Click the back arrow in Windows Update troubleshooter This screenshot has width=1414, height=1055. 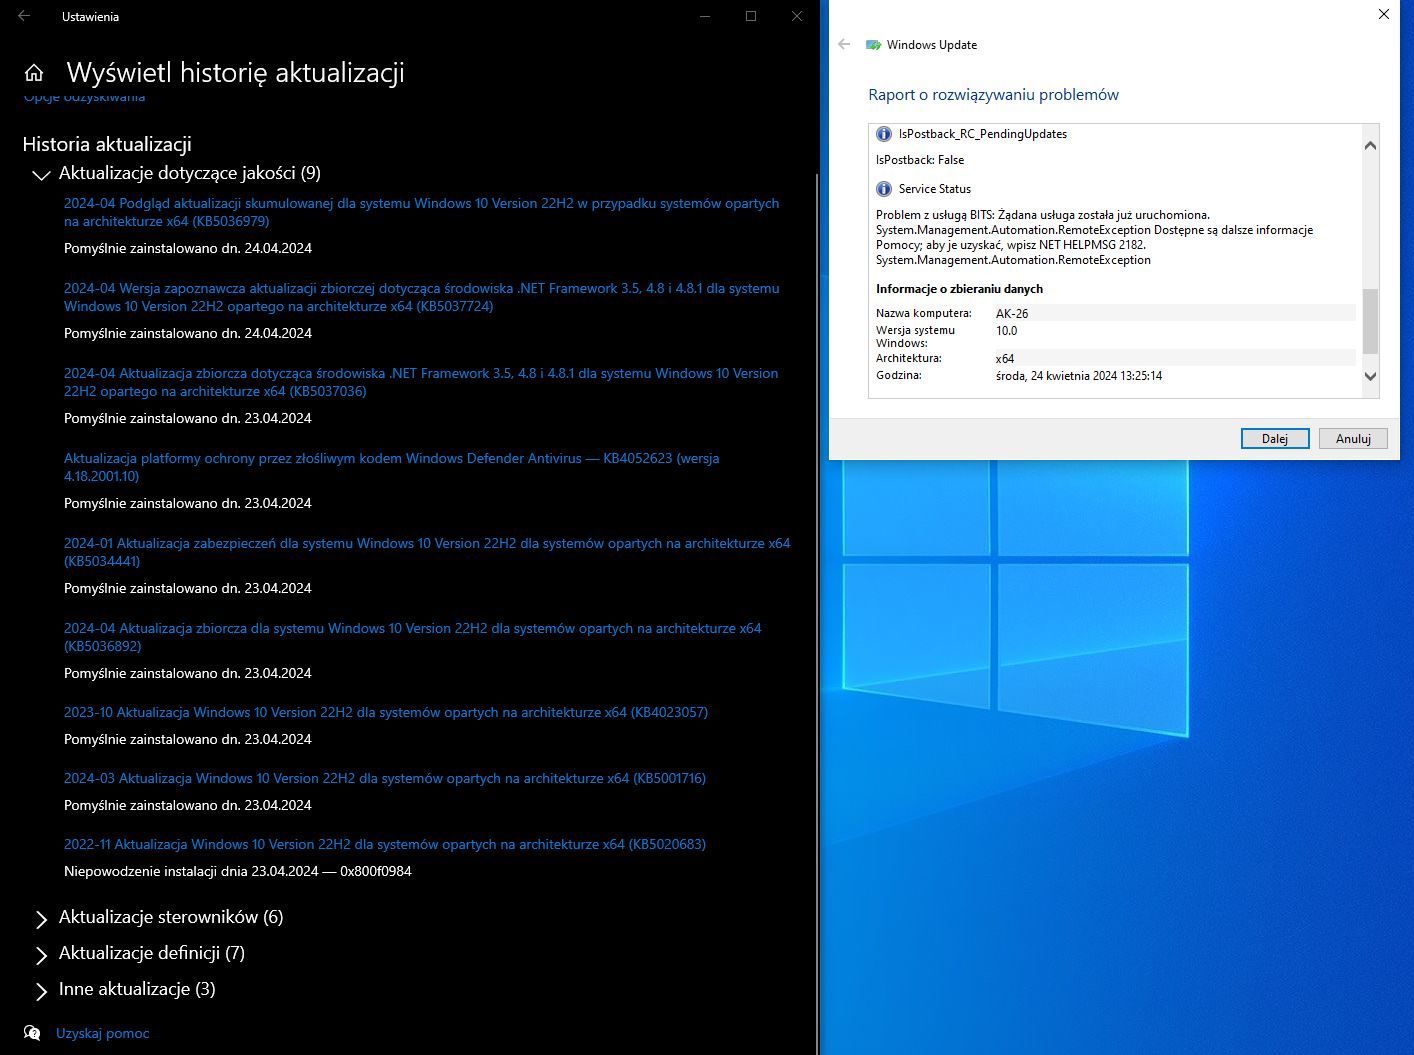pos(844,44)
